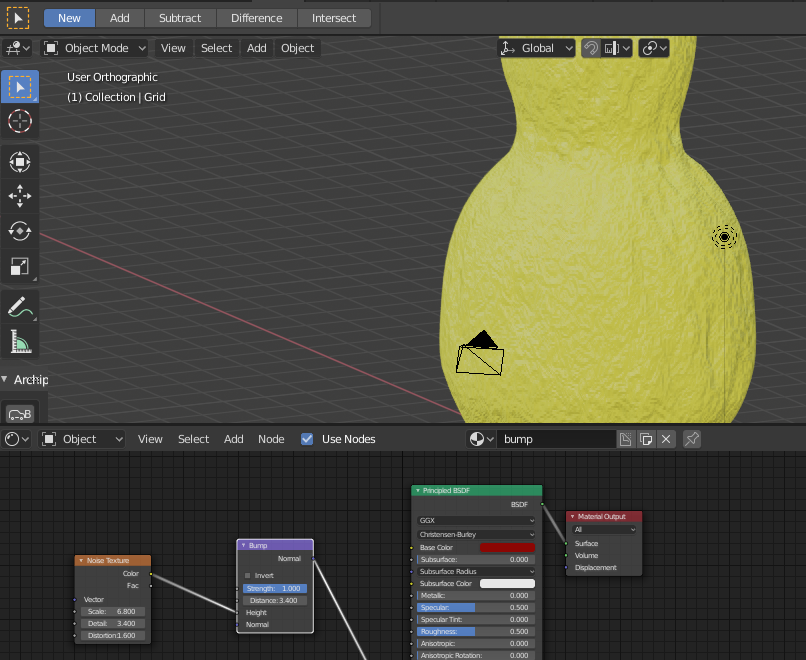Viewport: 806px width, 660px height.
Task: Open the viewport Object menu
Action: (297, 48)
